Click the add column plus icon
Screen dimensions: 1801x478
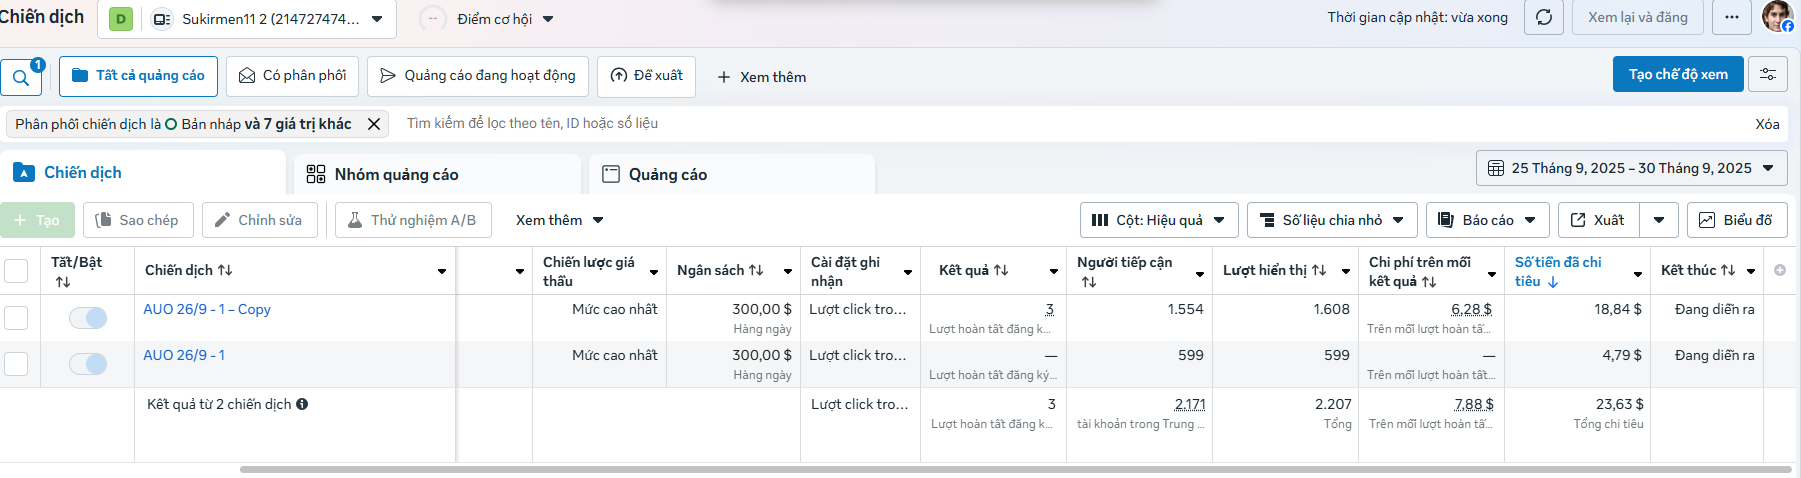[1780, 270]
